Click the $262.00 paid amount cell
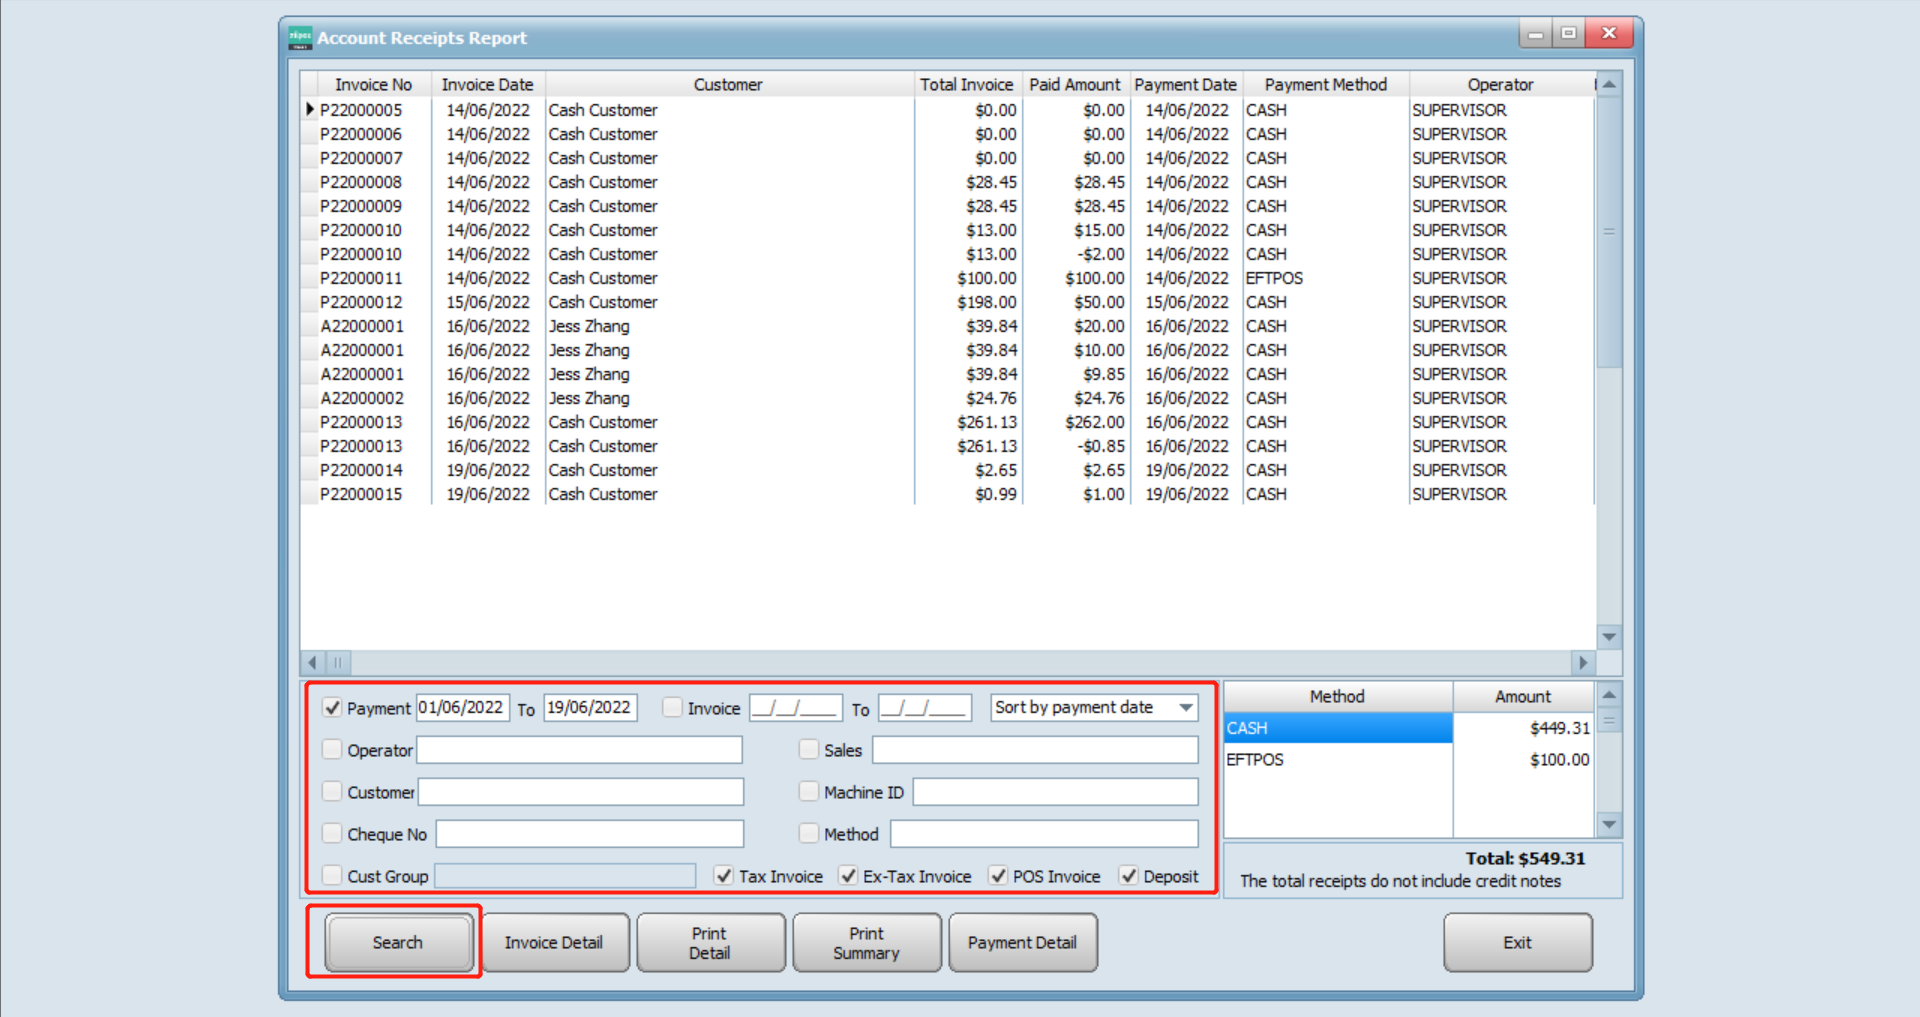 (1076, 422)
